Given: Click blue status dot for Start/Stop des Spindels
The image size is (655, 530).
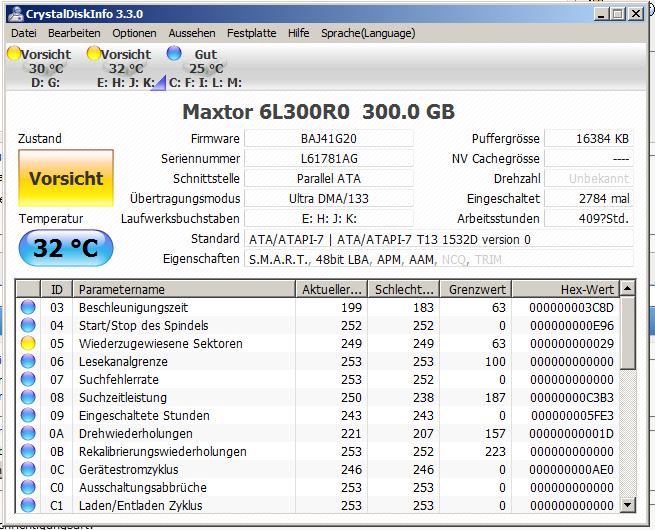Looking at the screenshot, I should click(x=28, y=325).
